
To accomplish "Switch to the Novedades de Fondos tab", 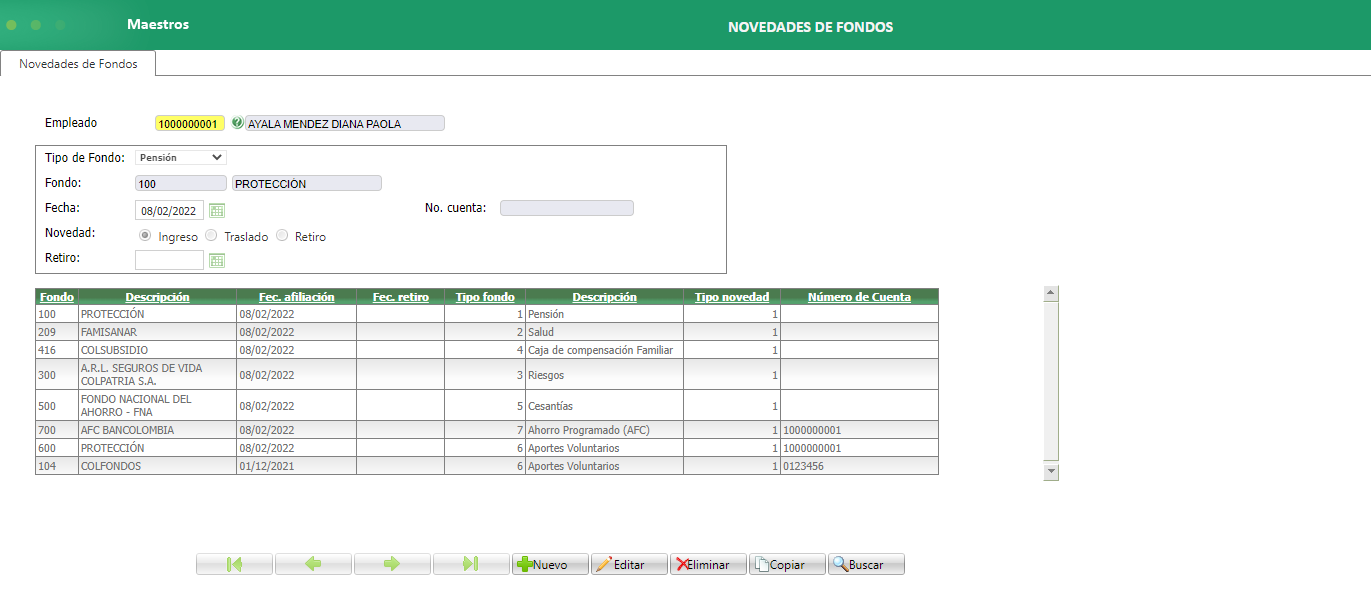I will 77,62.
